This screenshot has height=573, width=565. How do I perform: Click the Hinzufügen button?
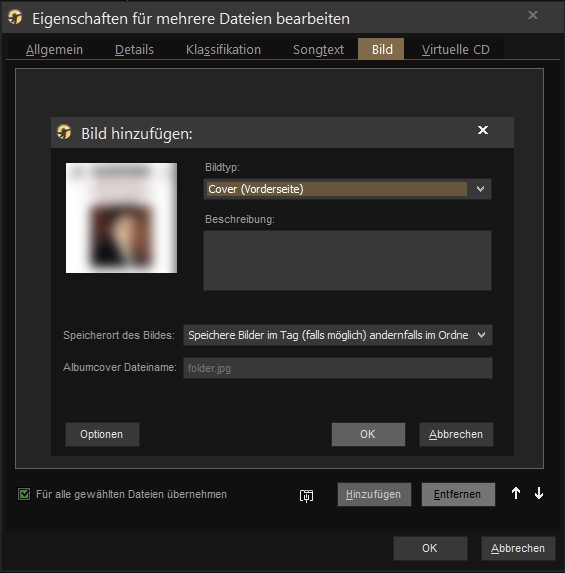374,494
